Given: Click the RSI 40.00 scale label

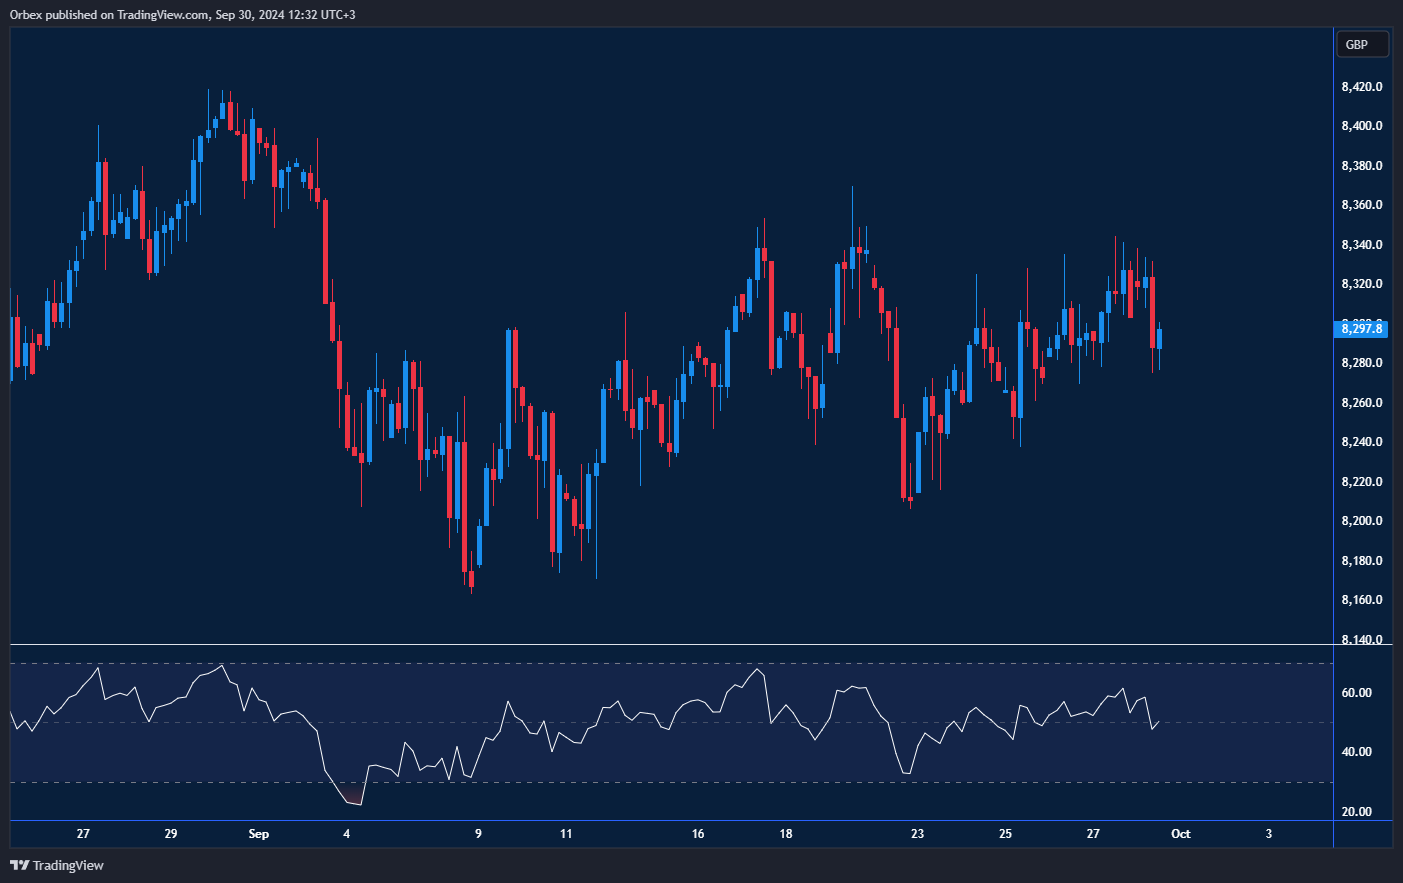Looking at the screenshot, I should 1356,752.
